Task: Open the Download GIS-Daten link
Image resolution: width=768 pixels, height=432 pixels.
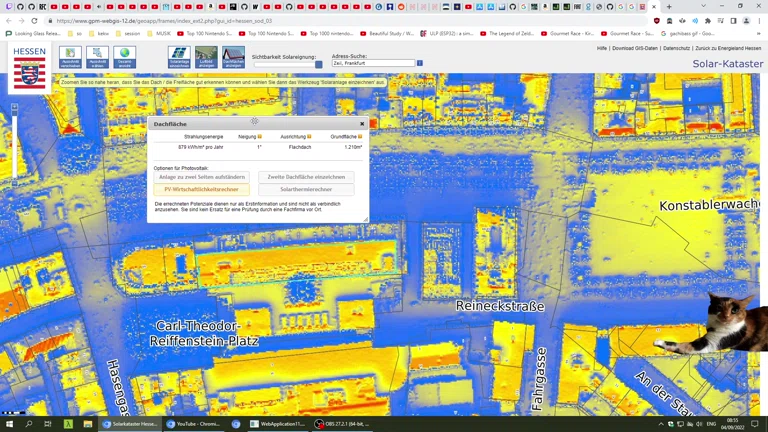Action: 635,48
